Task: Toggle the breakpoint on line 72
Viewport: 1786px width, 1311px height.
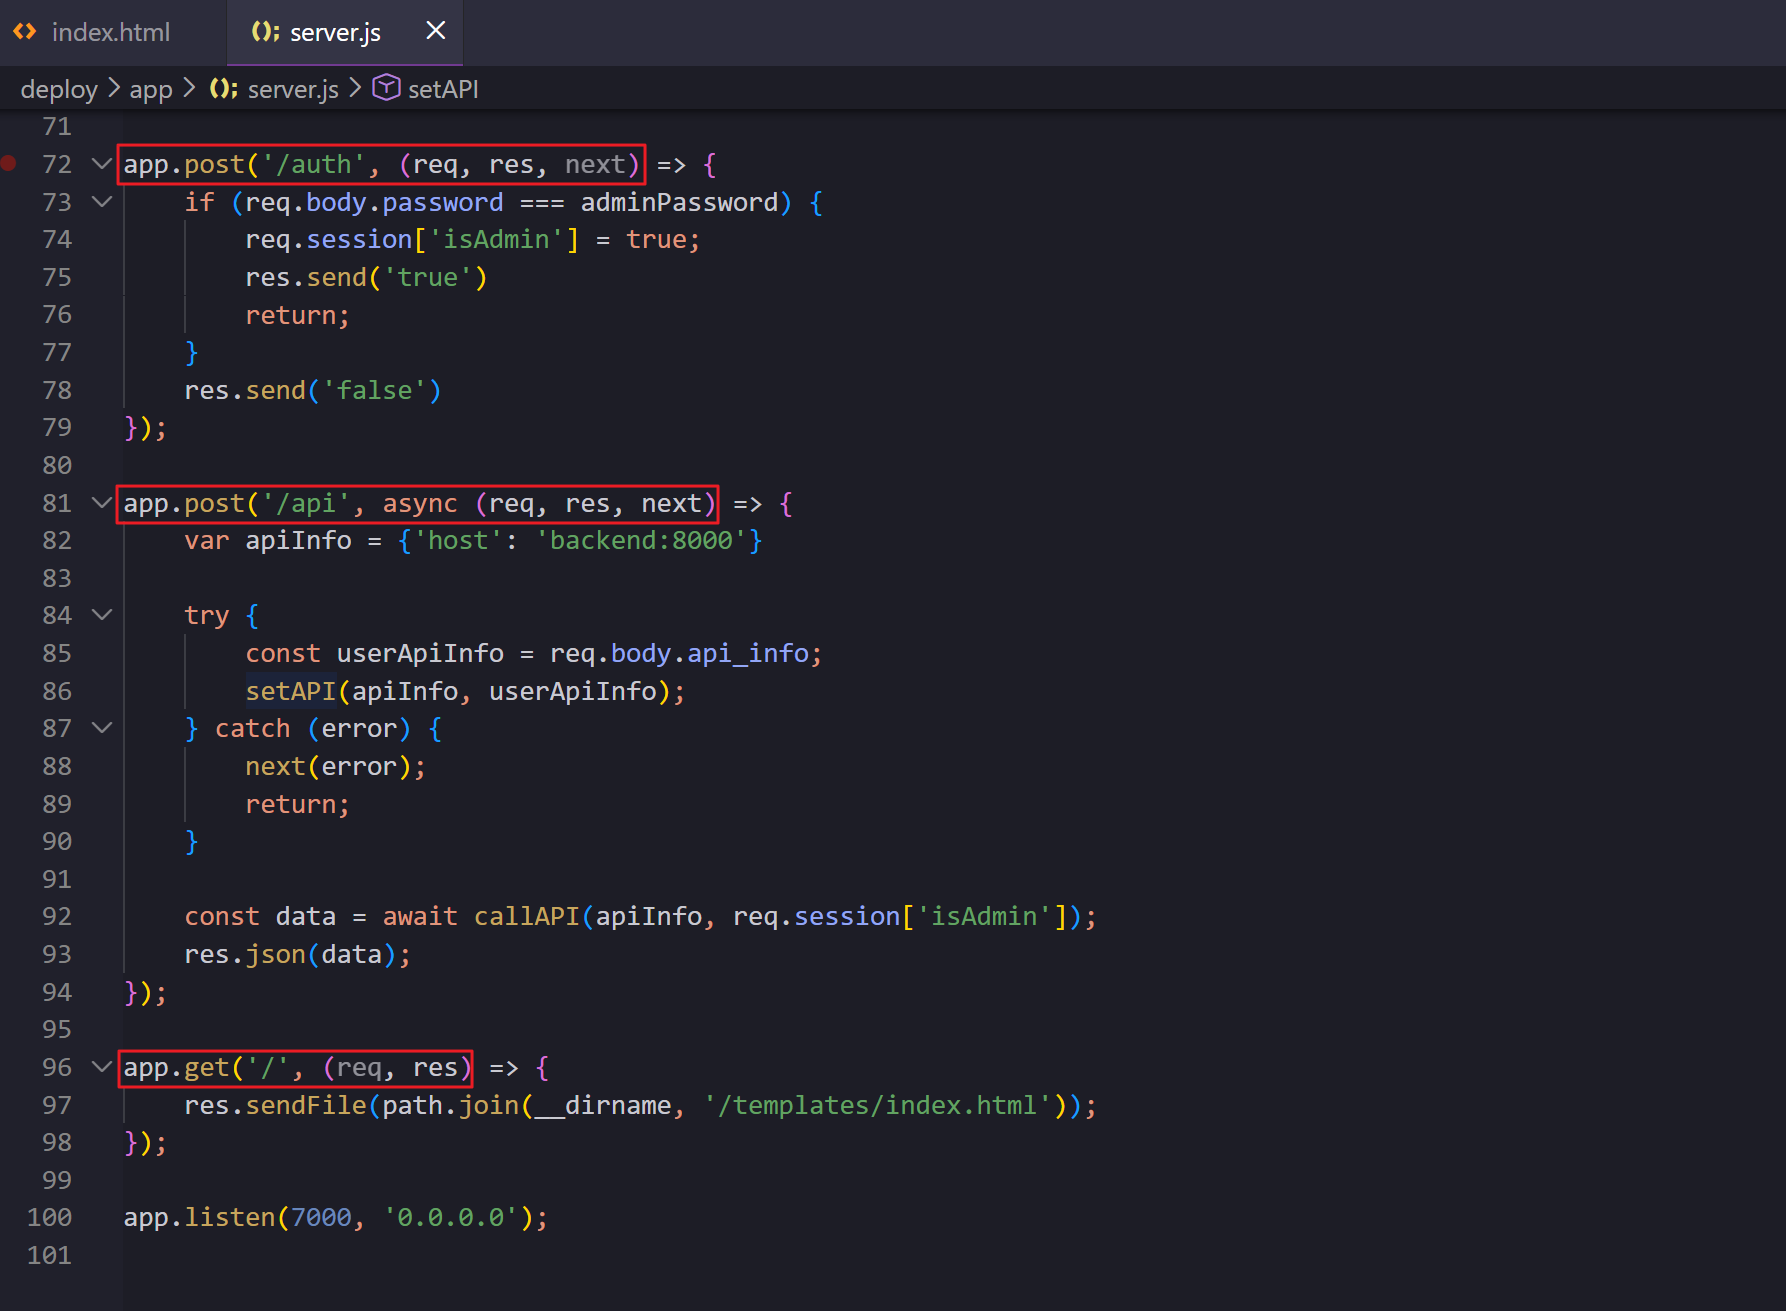Action: click(x=9, y=164)
